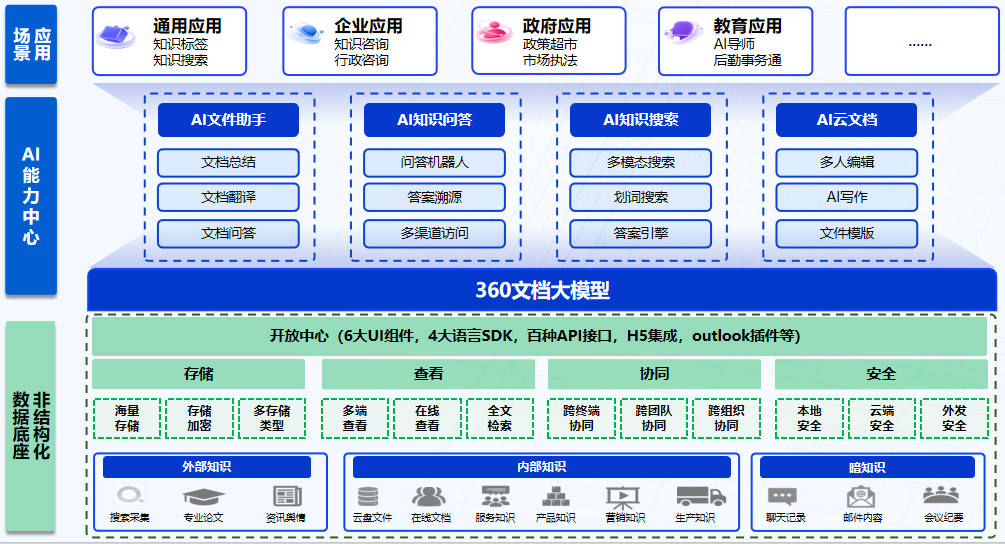Click the 多端查看 dashed box
Viewport: 1005px width, 544px height.
[x=355, y=418]
